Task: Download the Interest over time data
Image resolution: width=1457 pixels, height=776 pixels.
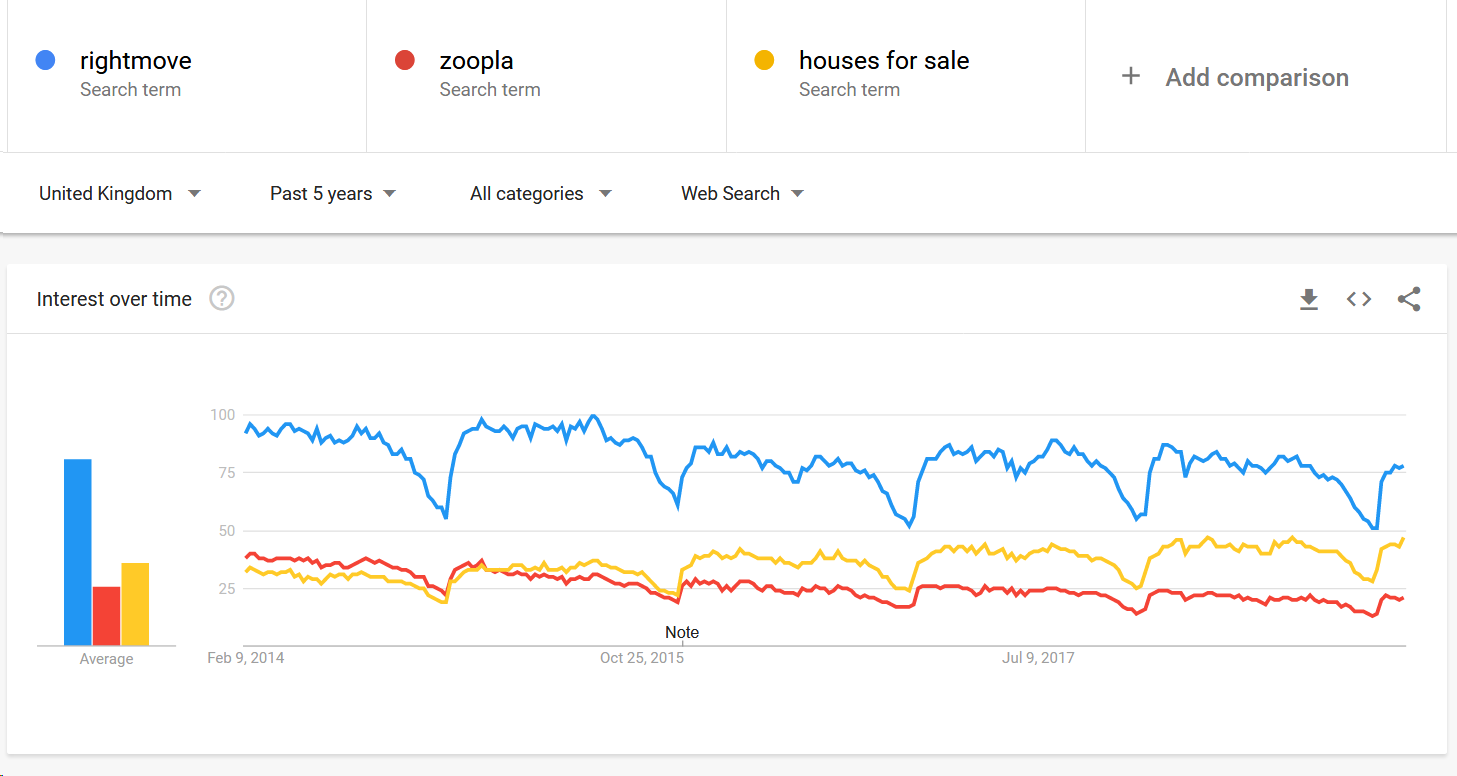Action: point(1309,299)
